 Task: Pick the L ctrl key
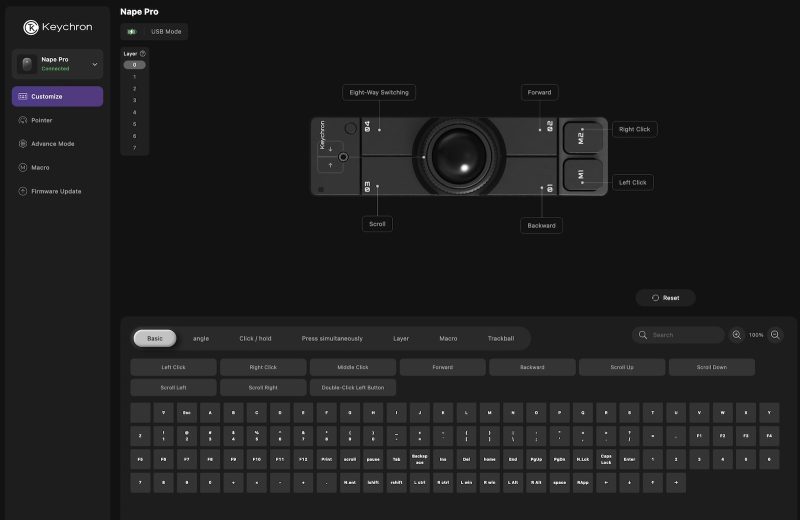(420, 483)
